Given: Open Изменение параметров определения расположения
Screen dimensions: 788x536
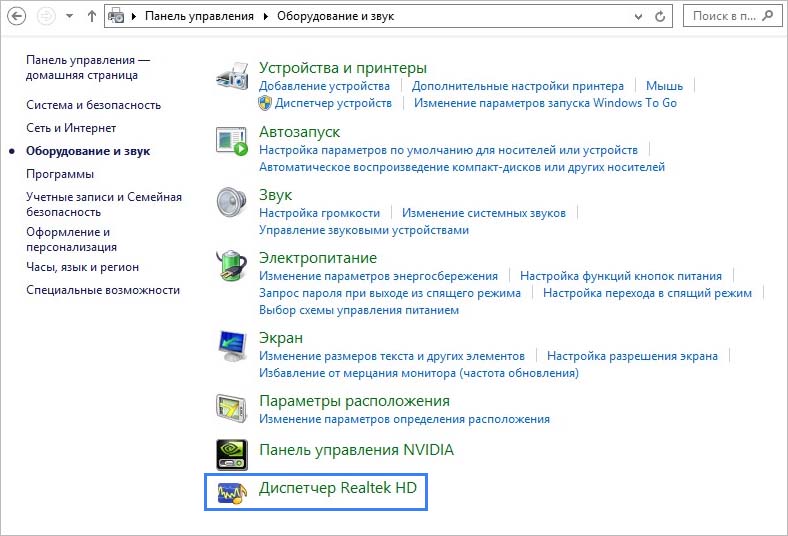Looking at the screenshot, I should pyautogui.click(x=405, y=419).
